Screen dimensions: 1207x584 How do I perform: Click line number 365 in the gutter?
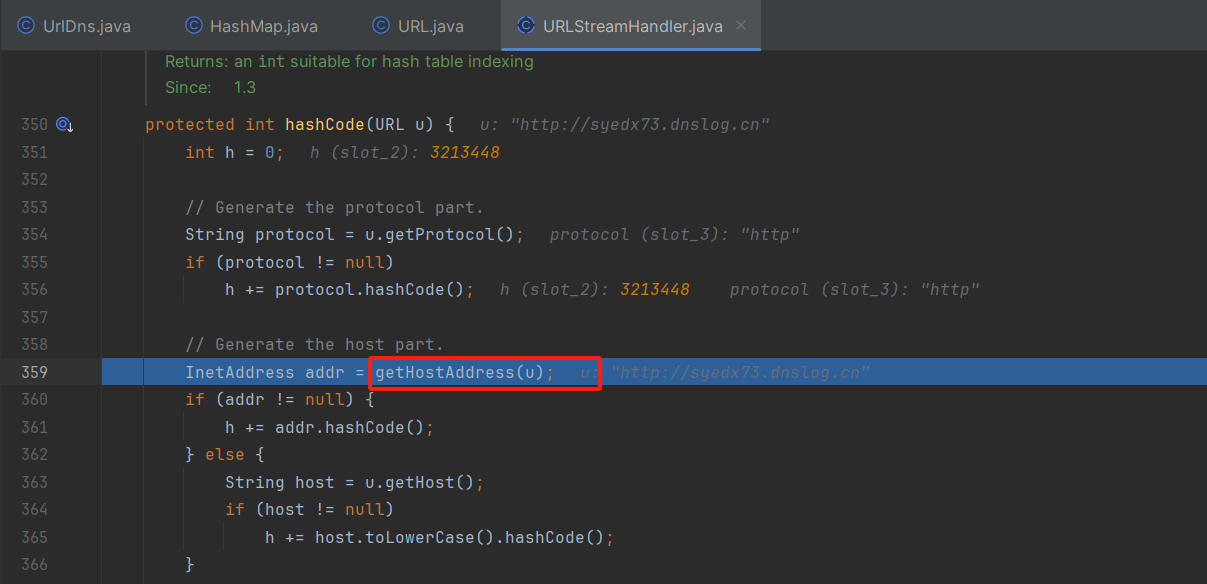[x=34, y=537]
